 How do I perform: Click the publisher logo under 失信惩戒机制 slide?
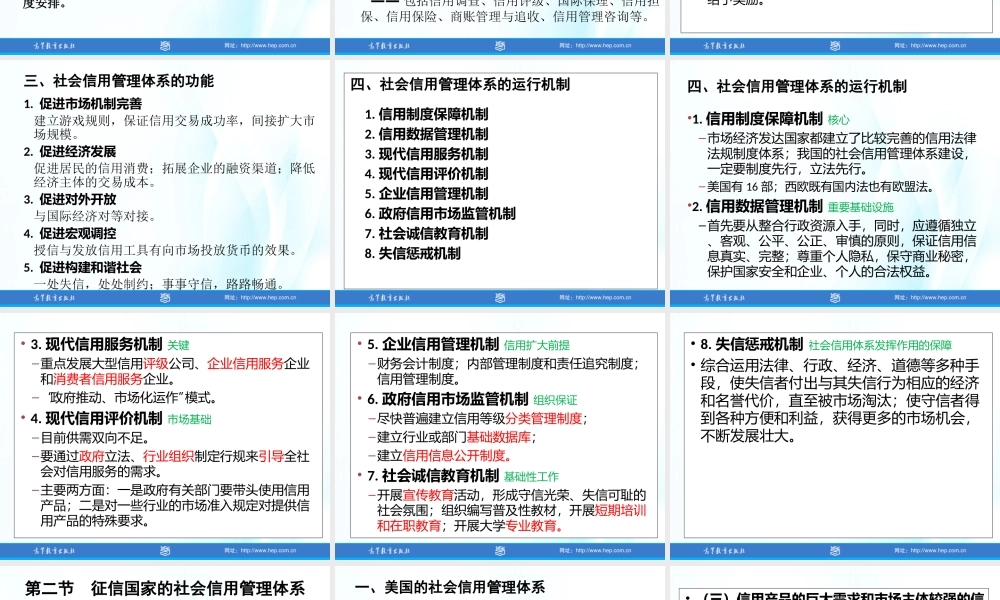[723, 550]
